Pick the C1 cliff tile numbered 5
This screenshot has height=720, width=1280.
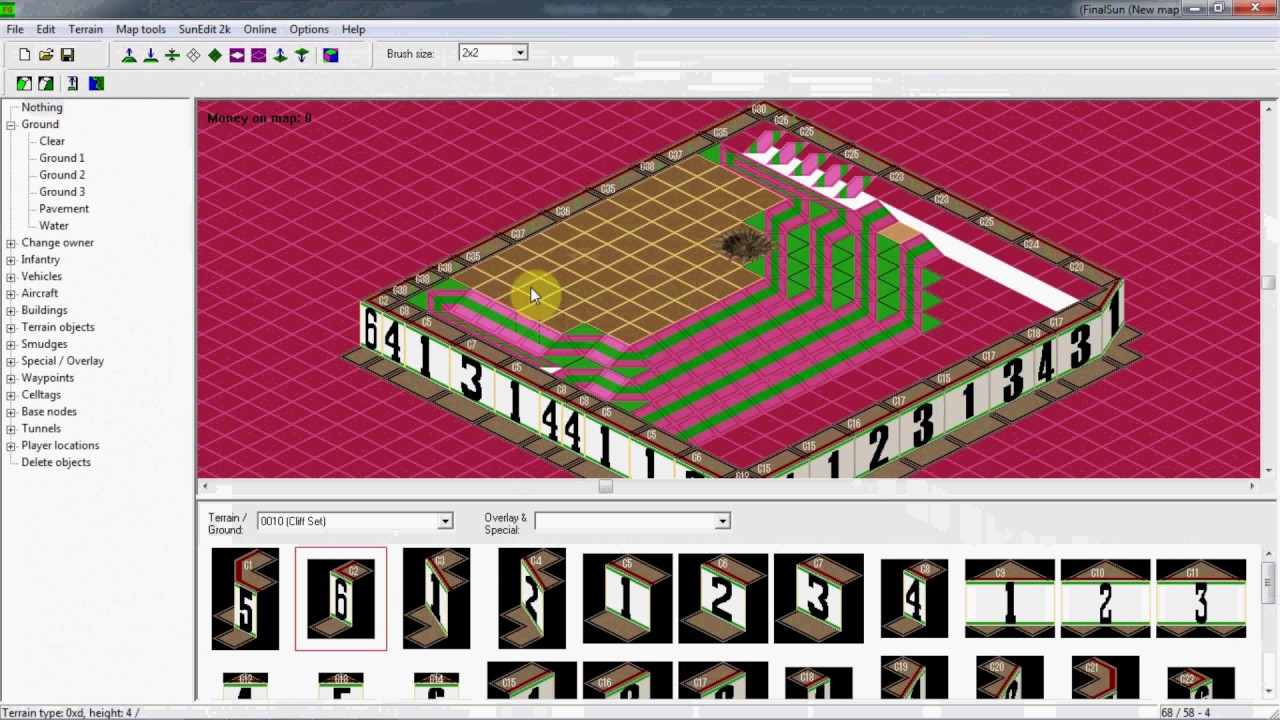[245, 599]
